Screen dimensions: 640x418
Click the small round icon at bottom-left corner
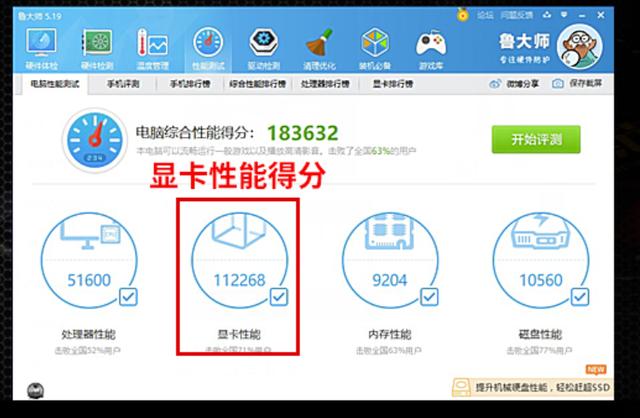pos(36,391)
